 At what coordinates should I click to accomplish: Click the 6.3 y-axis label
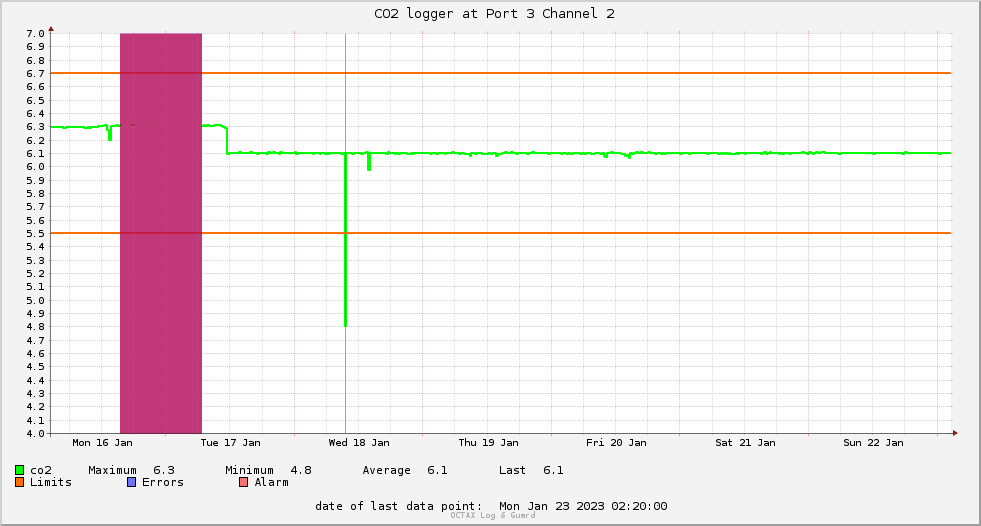pos(35,126)
